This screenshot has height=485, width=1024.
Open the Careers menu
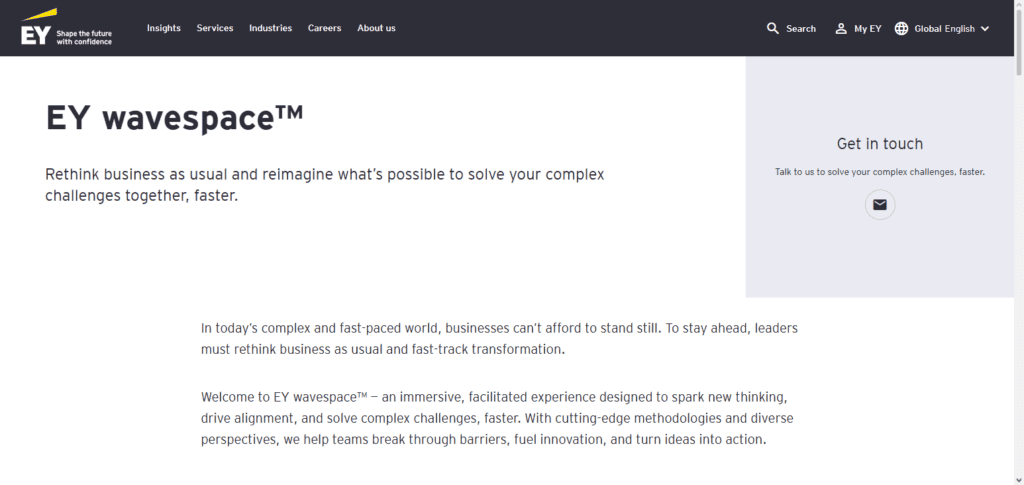pyautogui.click(x=325, y=28)
